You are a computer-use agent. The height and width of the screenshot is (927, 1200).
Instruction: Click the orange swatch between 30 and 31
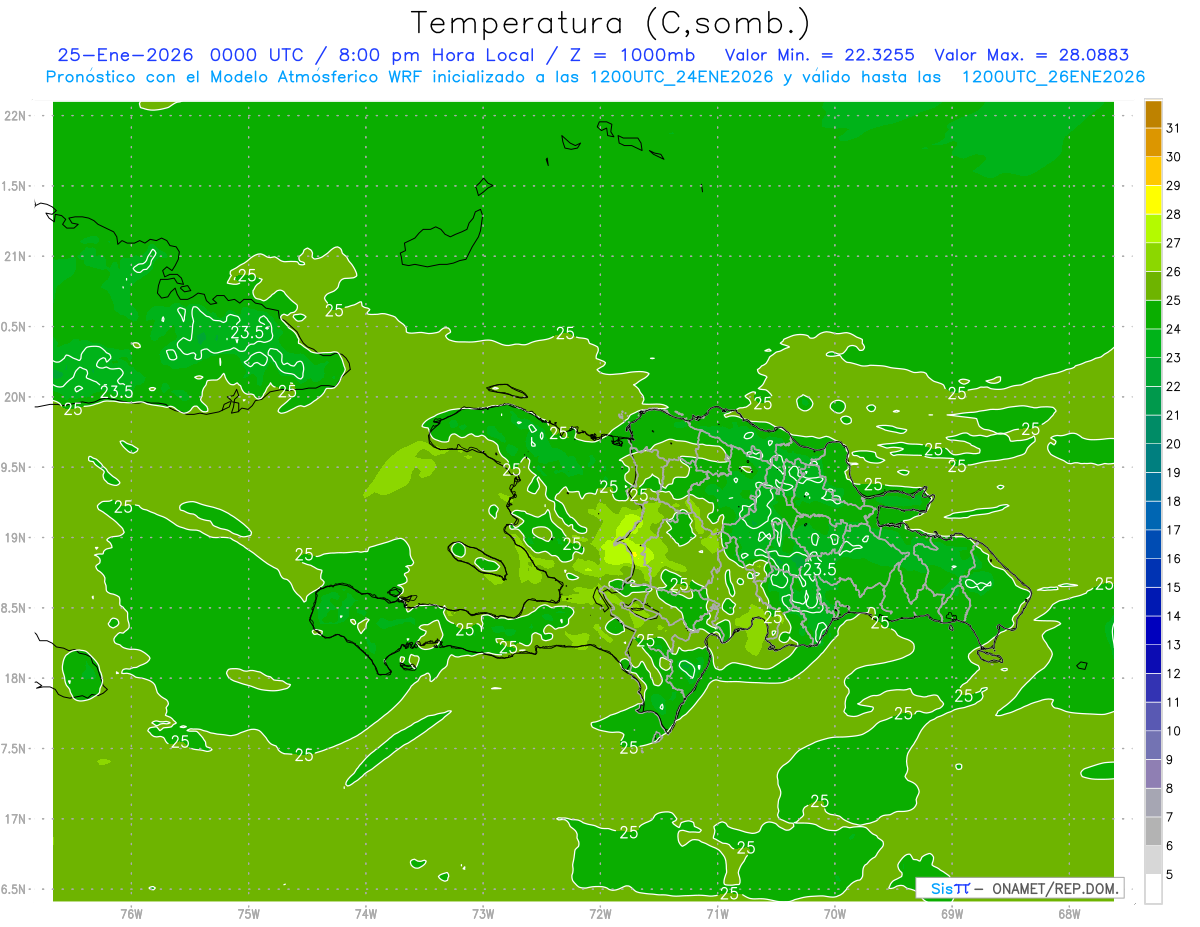[1153, 143]
